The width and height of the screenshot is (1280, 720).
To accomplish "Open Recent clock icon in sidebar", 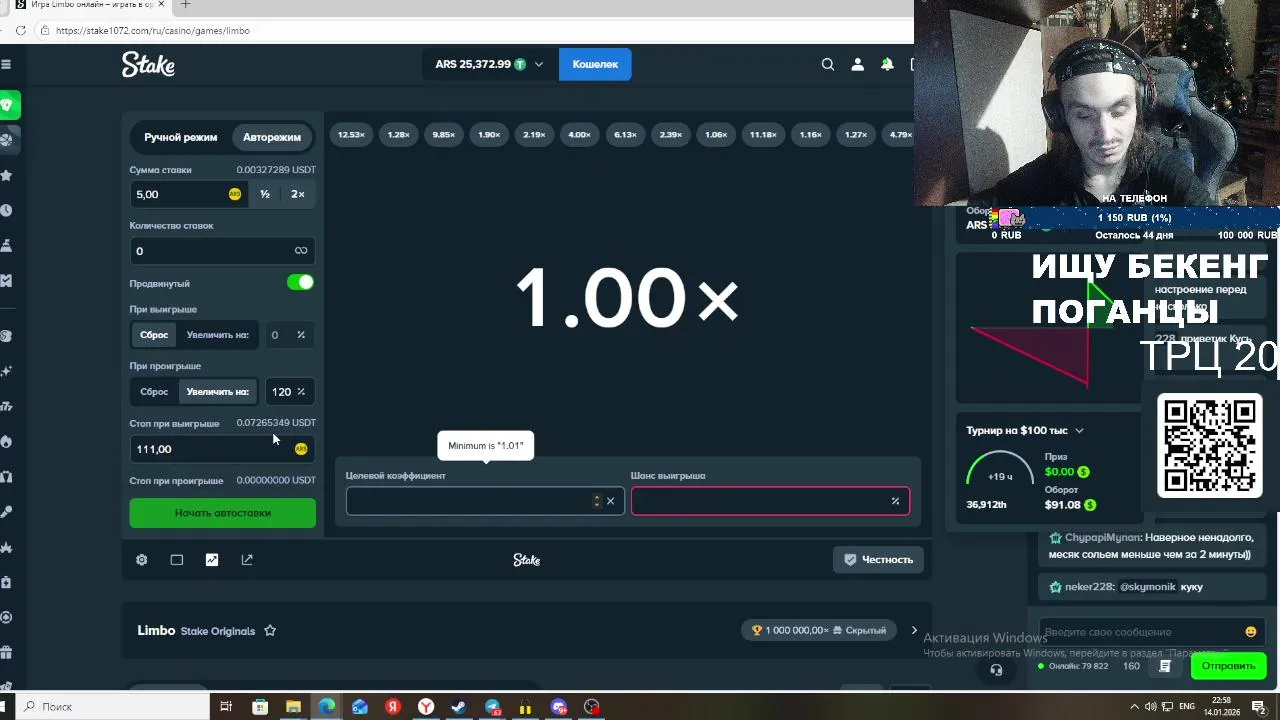I will tap(6, 210).
